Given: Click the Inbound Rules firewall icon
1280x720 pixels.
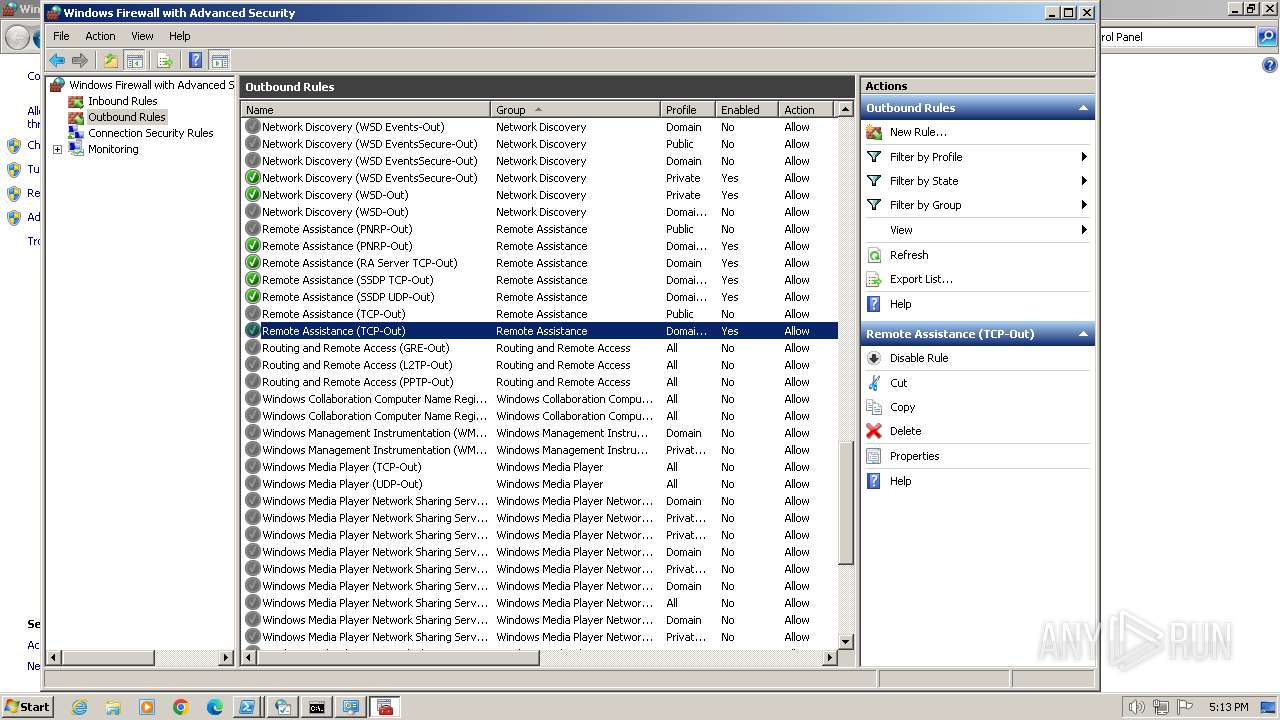Looking at the screenshot, I should 76,101.
